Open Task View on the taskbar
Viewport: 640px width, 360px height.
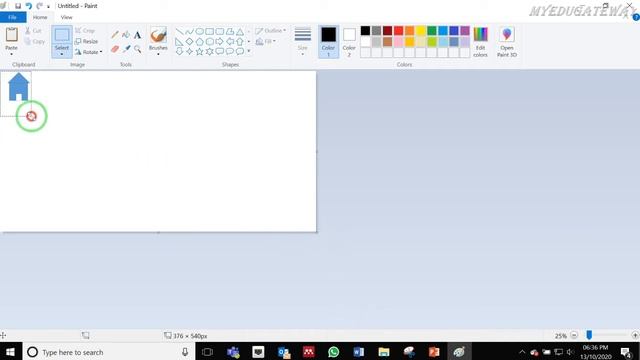point(207,352)
